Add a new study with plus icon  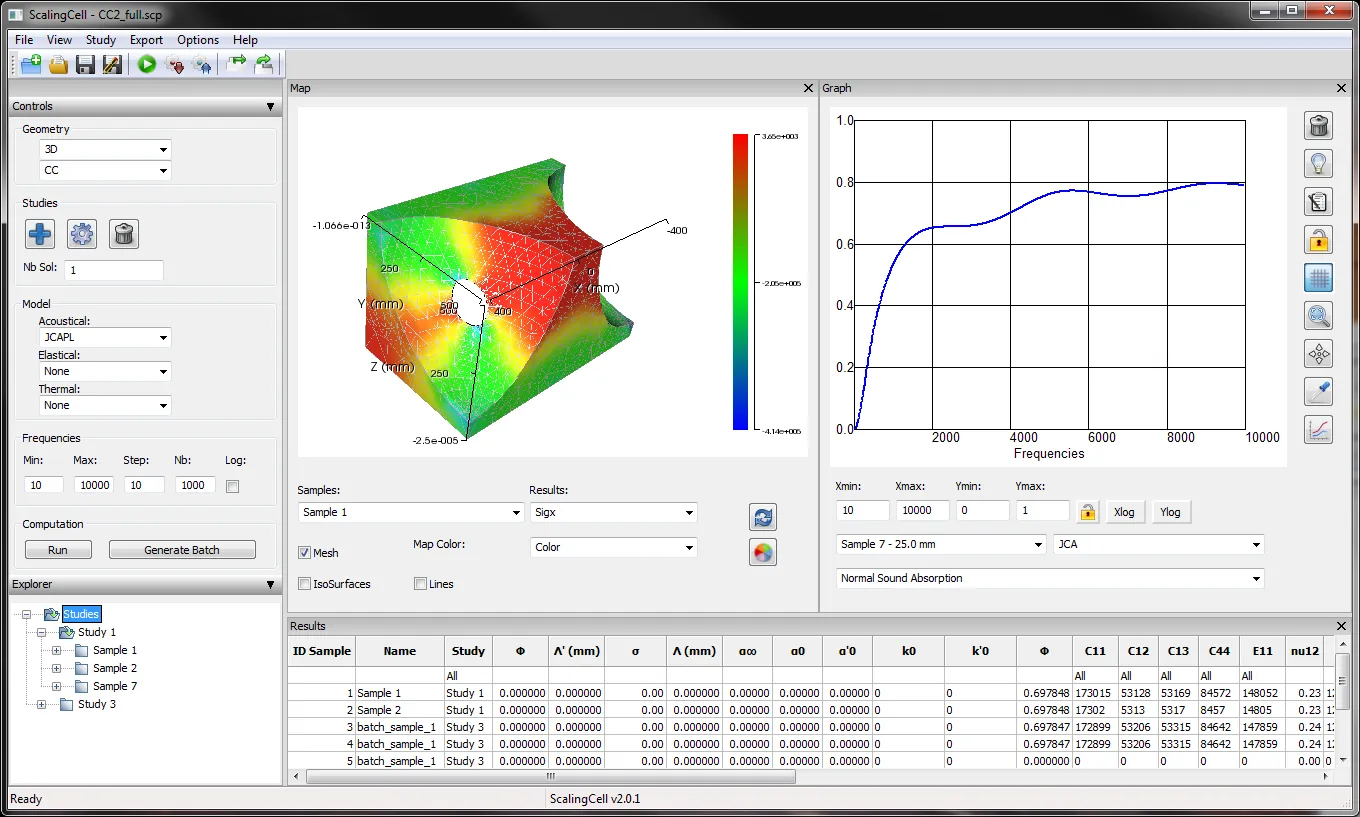tap(40, 234)
